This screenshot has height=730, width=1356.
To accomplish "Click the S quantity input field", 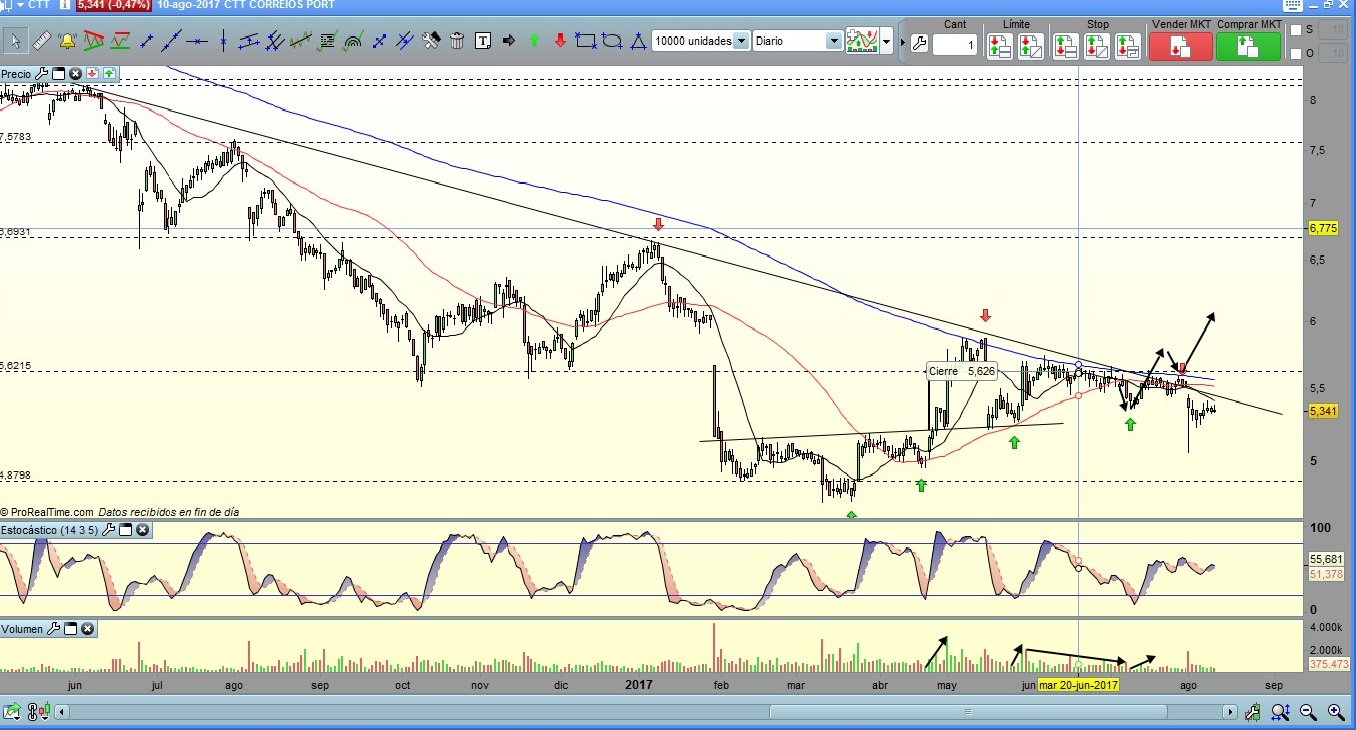I will tap(1332, 30).
